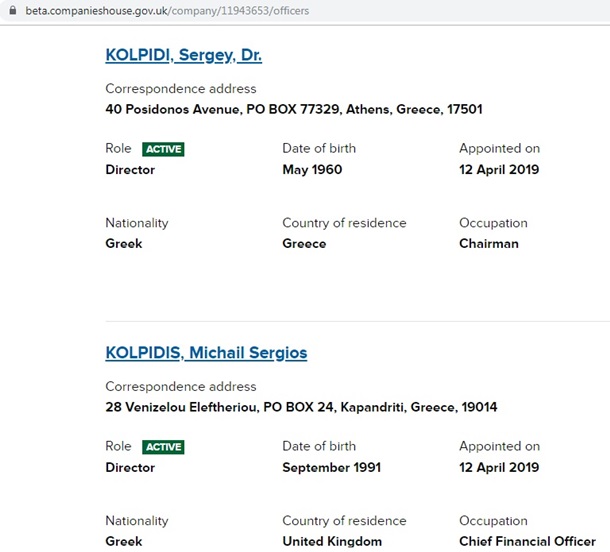Click the September 1991 date of birth

(331, 468)
